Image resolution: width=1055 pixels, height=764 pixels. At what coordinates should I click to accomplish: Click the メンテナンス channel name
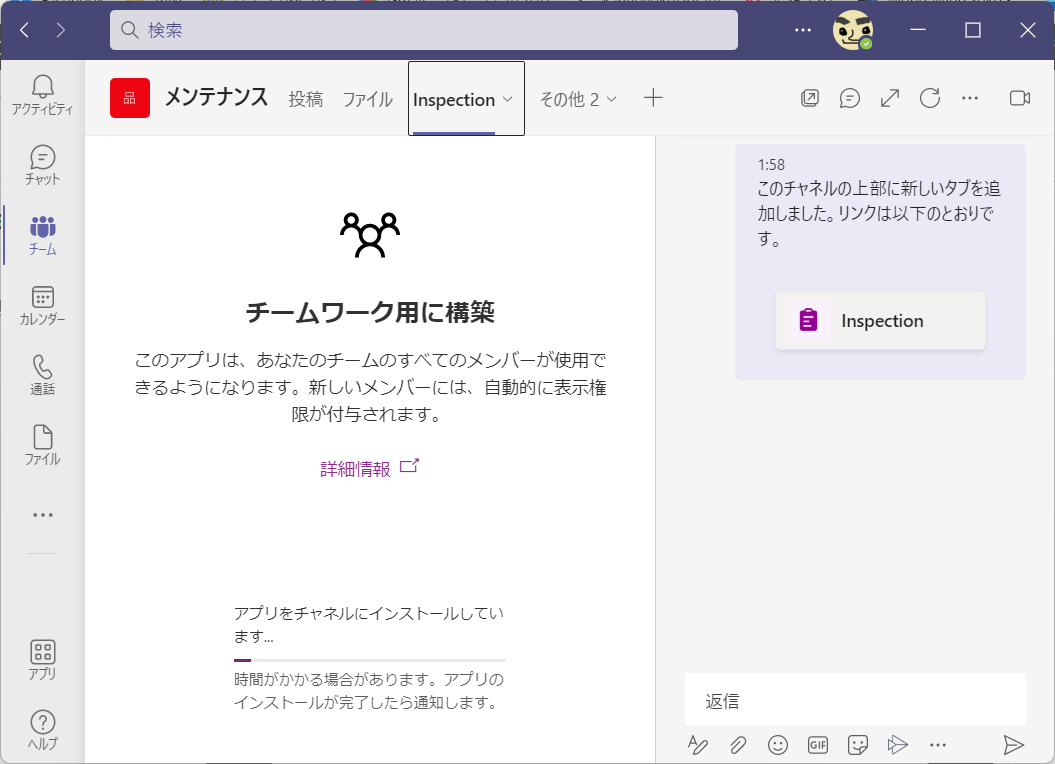[x=217, y=98]
